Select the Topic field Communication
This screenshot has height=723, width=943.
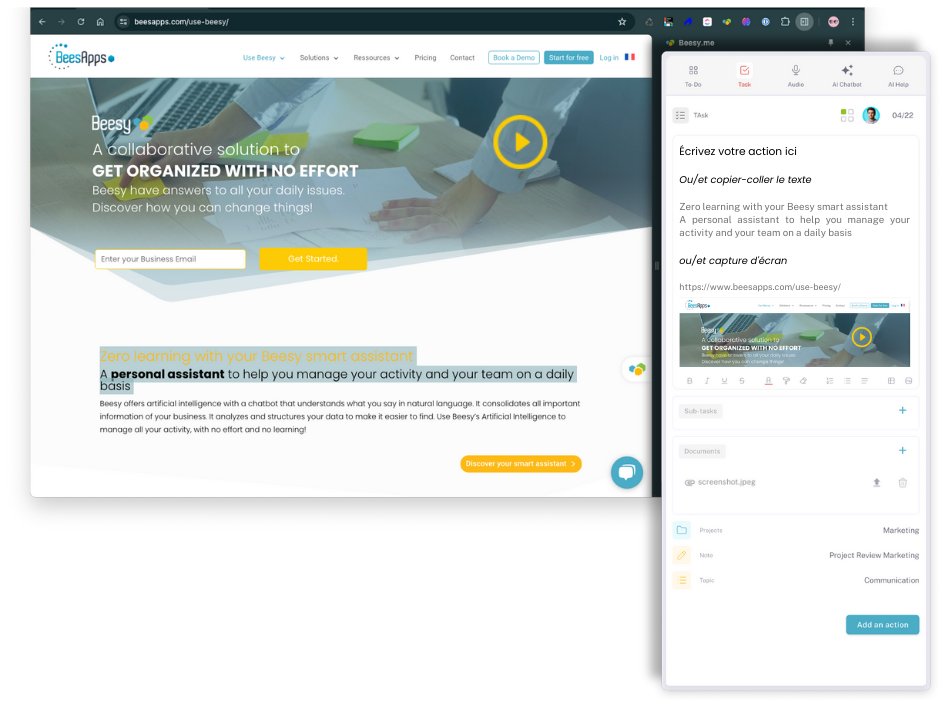tap(891, 580)
